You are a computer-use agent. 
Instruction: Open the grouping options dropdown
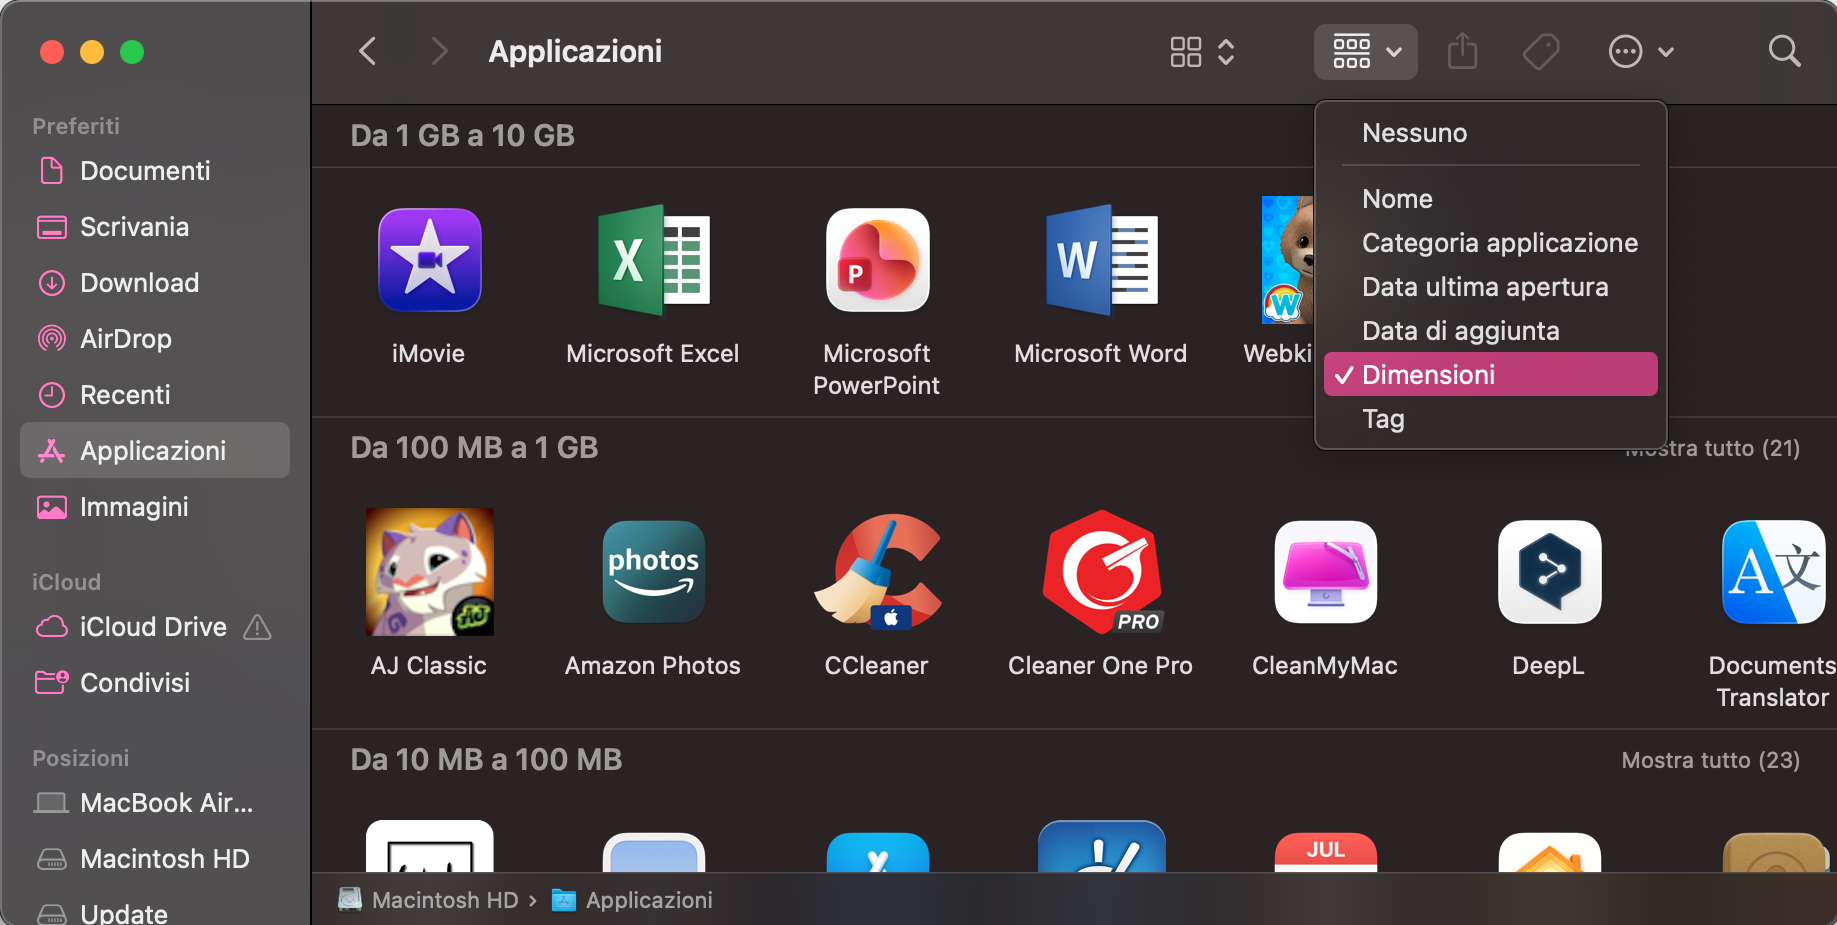[1365, 51]
